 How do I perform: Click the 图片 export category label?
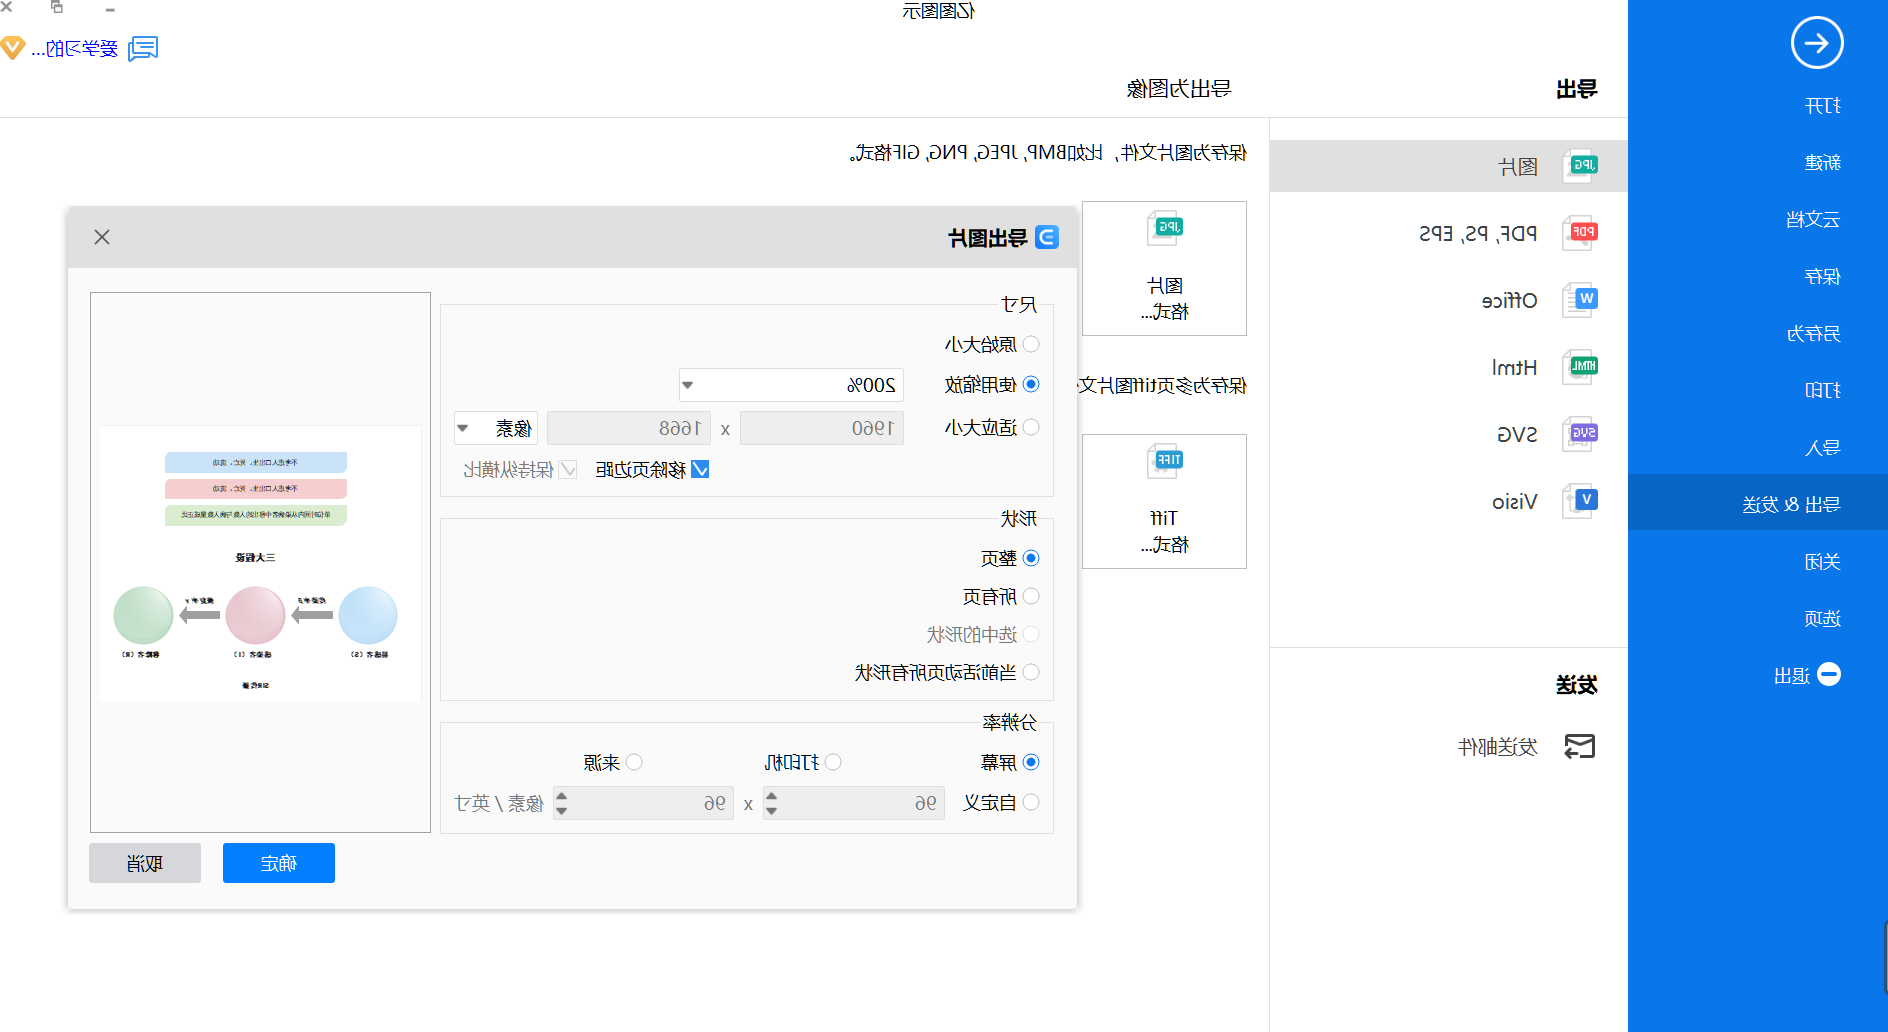[1518, 167]
